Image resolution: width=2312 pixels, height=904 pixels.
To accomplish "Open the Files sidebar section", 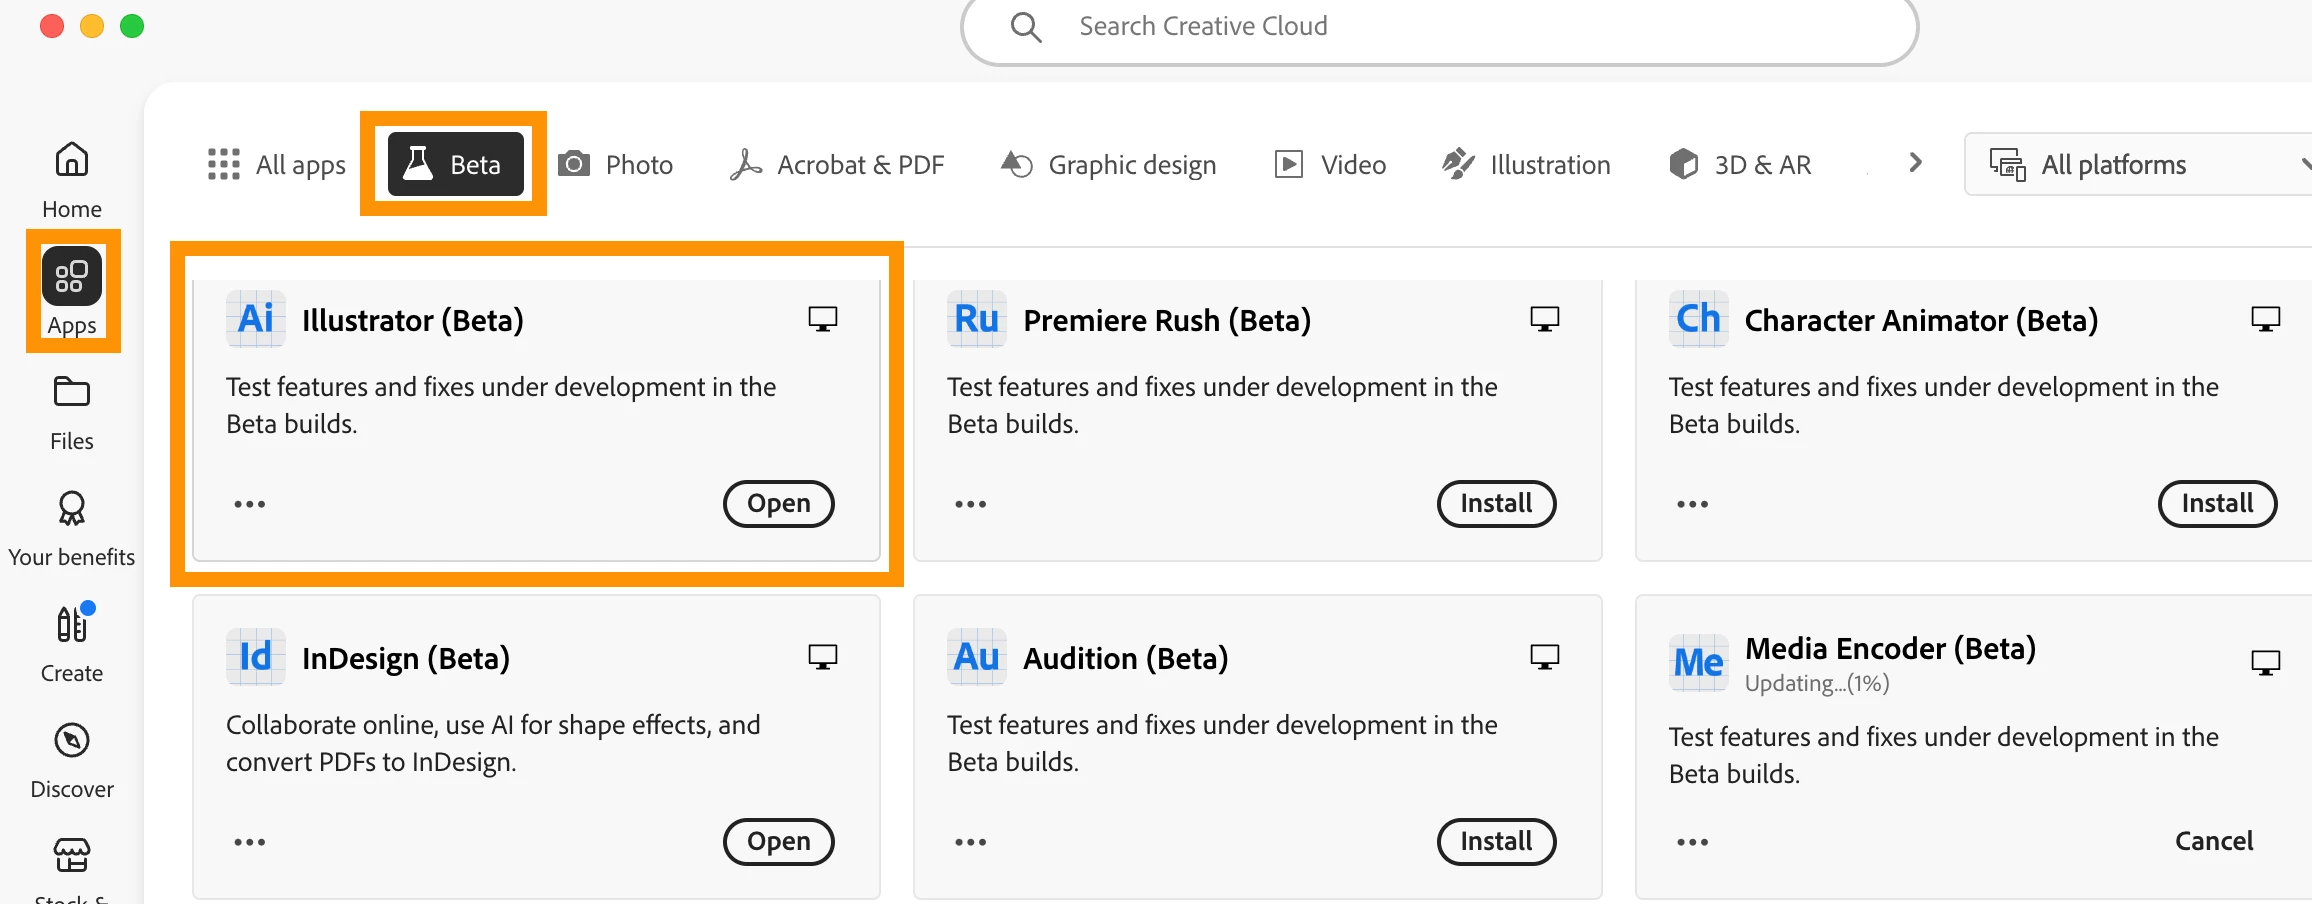I will (72, 413).
